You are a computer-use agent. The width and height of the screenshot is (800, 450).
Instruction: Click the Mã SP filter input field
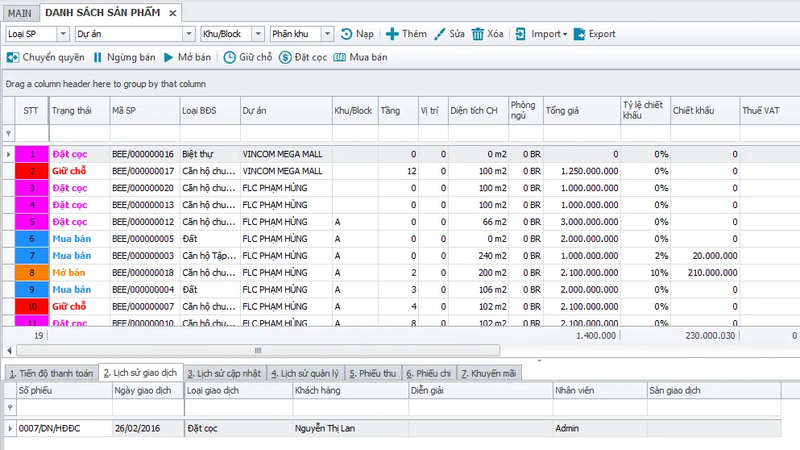[143, 132]
